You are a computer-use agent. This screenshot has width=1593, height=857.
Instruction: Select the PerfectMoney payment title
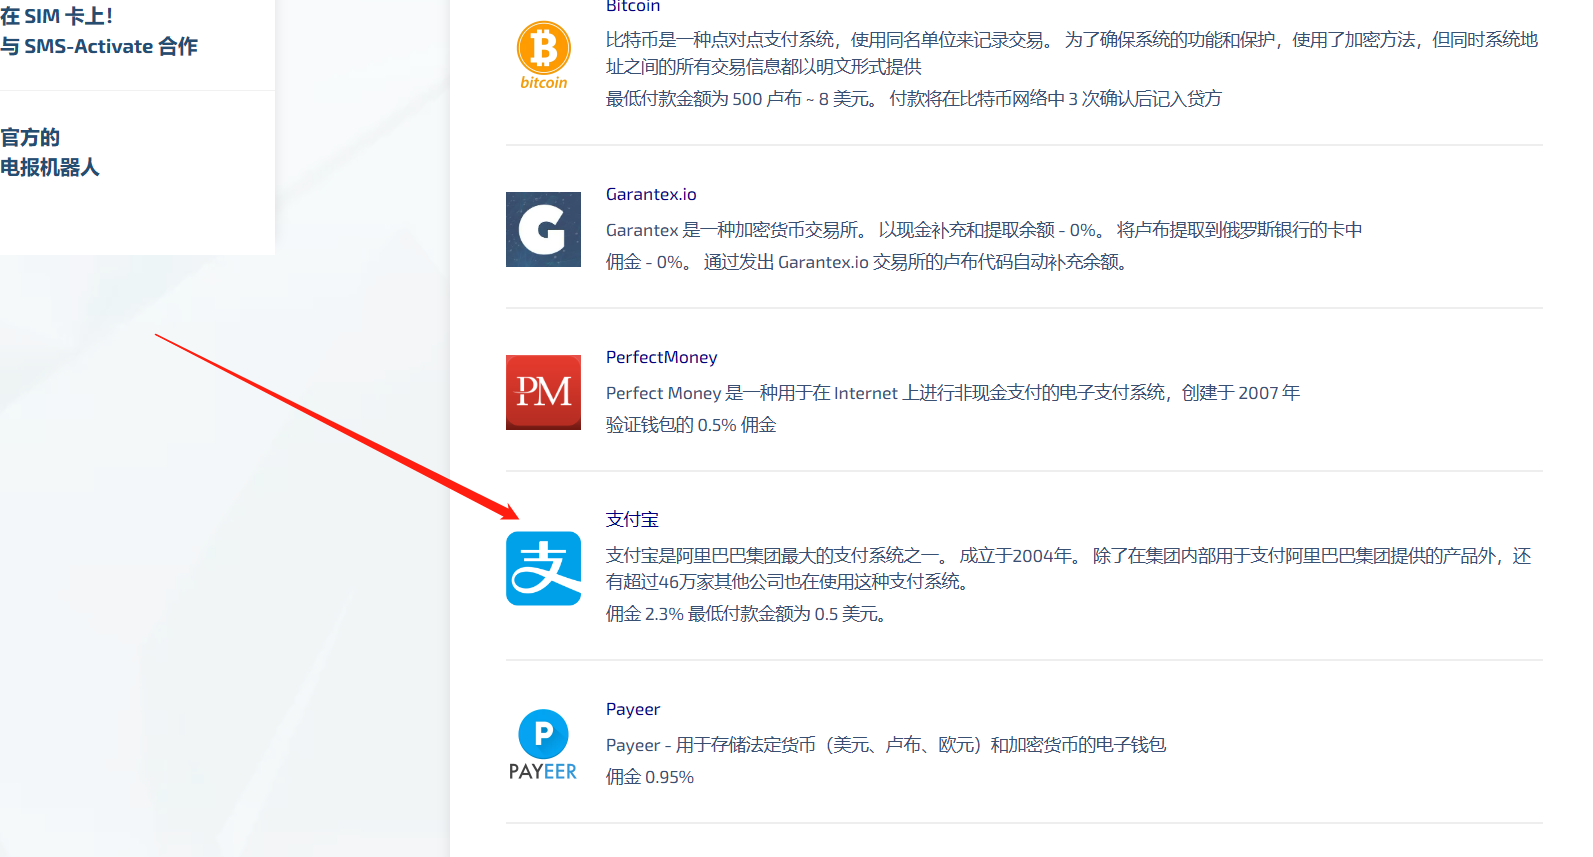click(x=661, y=357)
